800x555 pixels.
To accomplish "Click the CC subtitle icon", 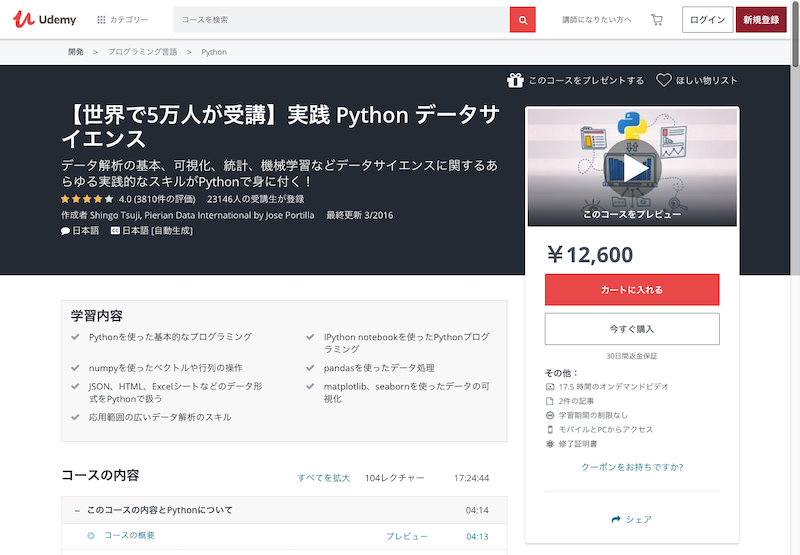I will (x=115, y=231).
